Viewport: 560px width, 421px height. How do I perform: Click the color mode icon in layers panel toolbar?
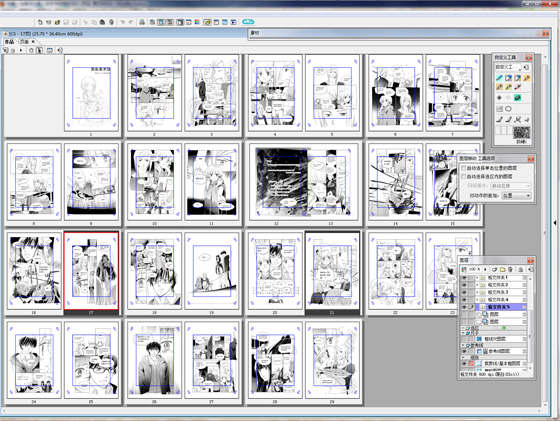coord(464,270)
